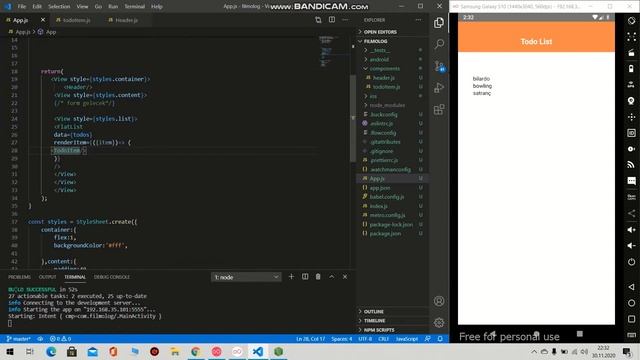Click the Open Changes icon in editor toolbar
Screen dimensions: 640x360
coord(318,20)
